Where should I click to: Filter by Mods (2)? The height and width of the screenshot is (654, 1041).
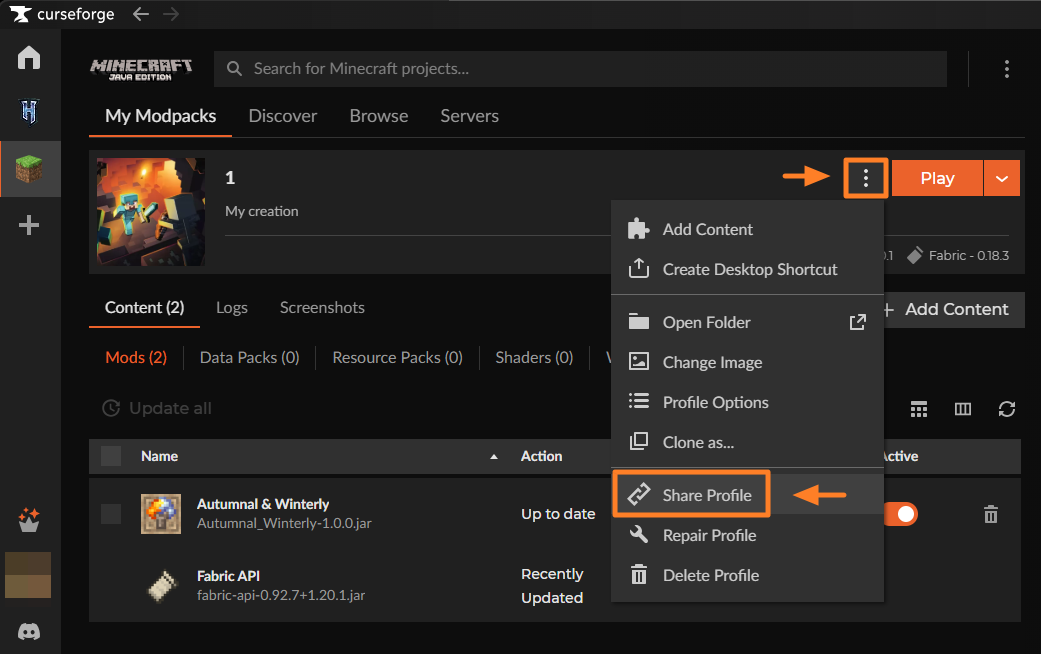coord(136,357)
